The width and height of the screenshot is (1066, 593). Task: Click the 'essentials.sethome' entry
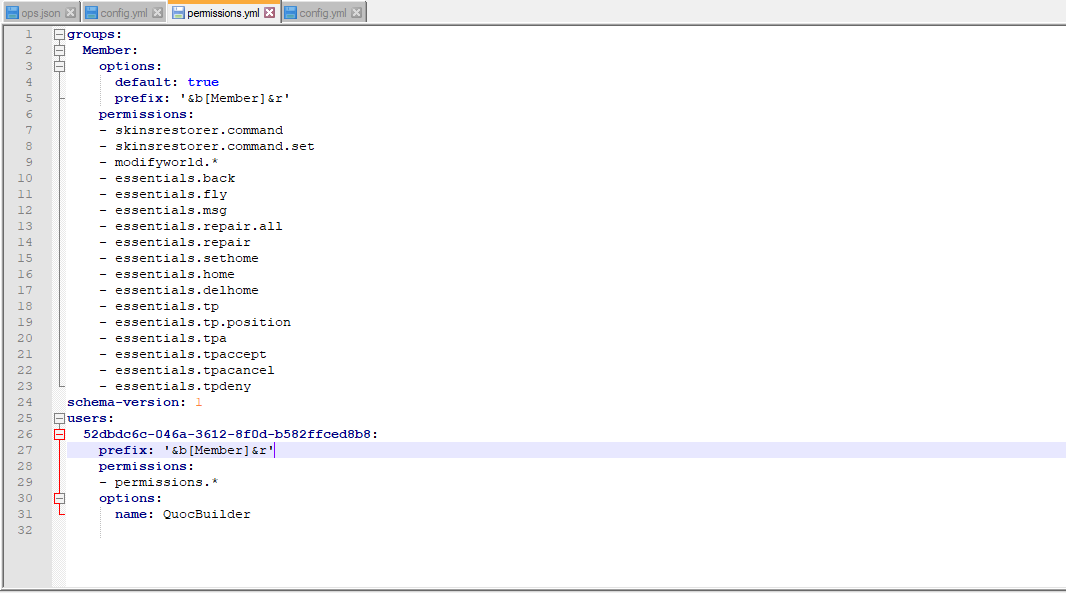[186, 258]
